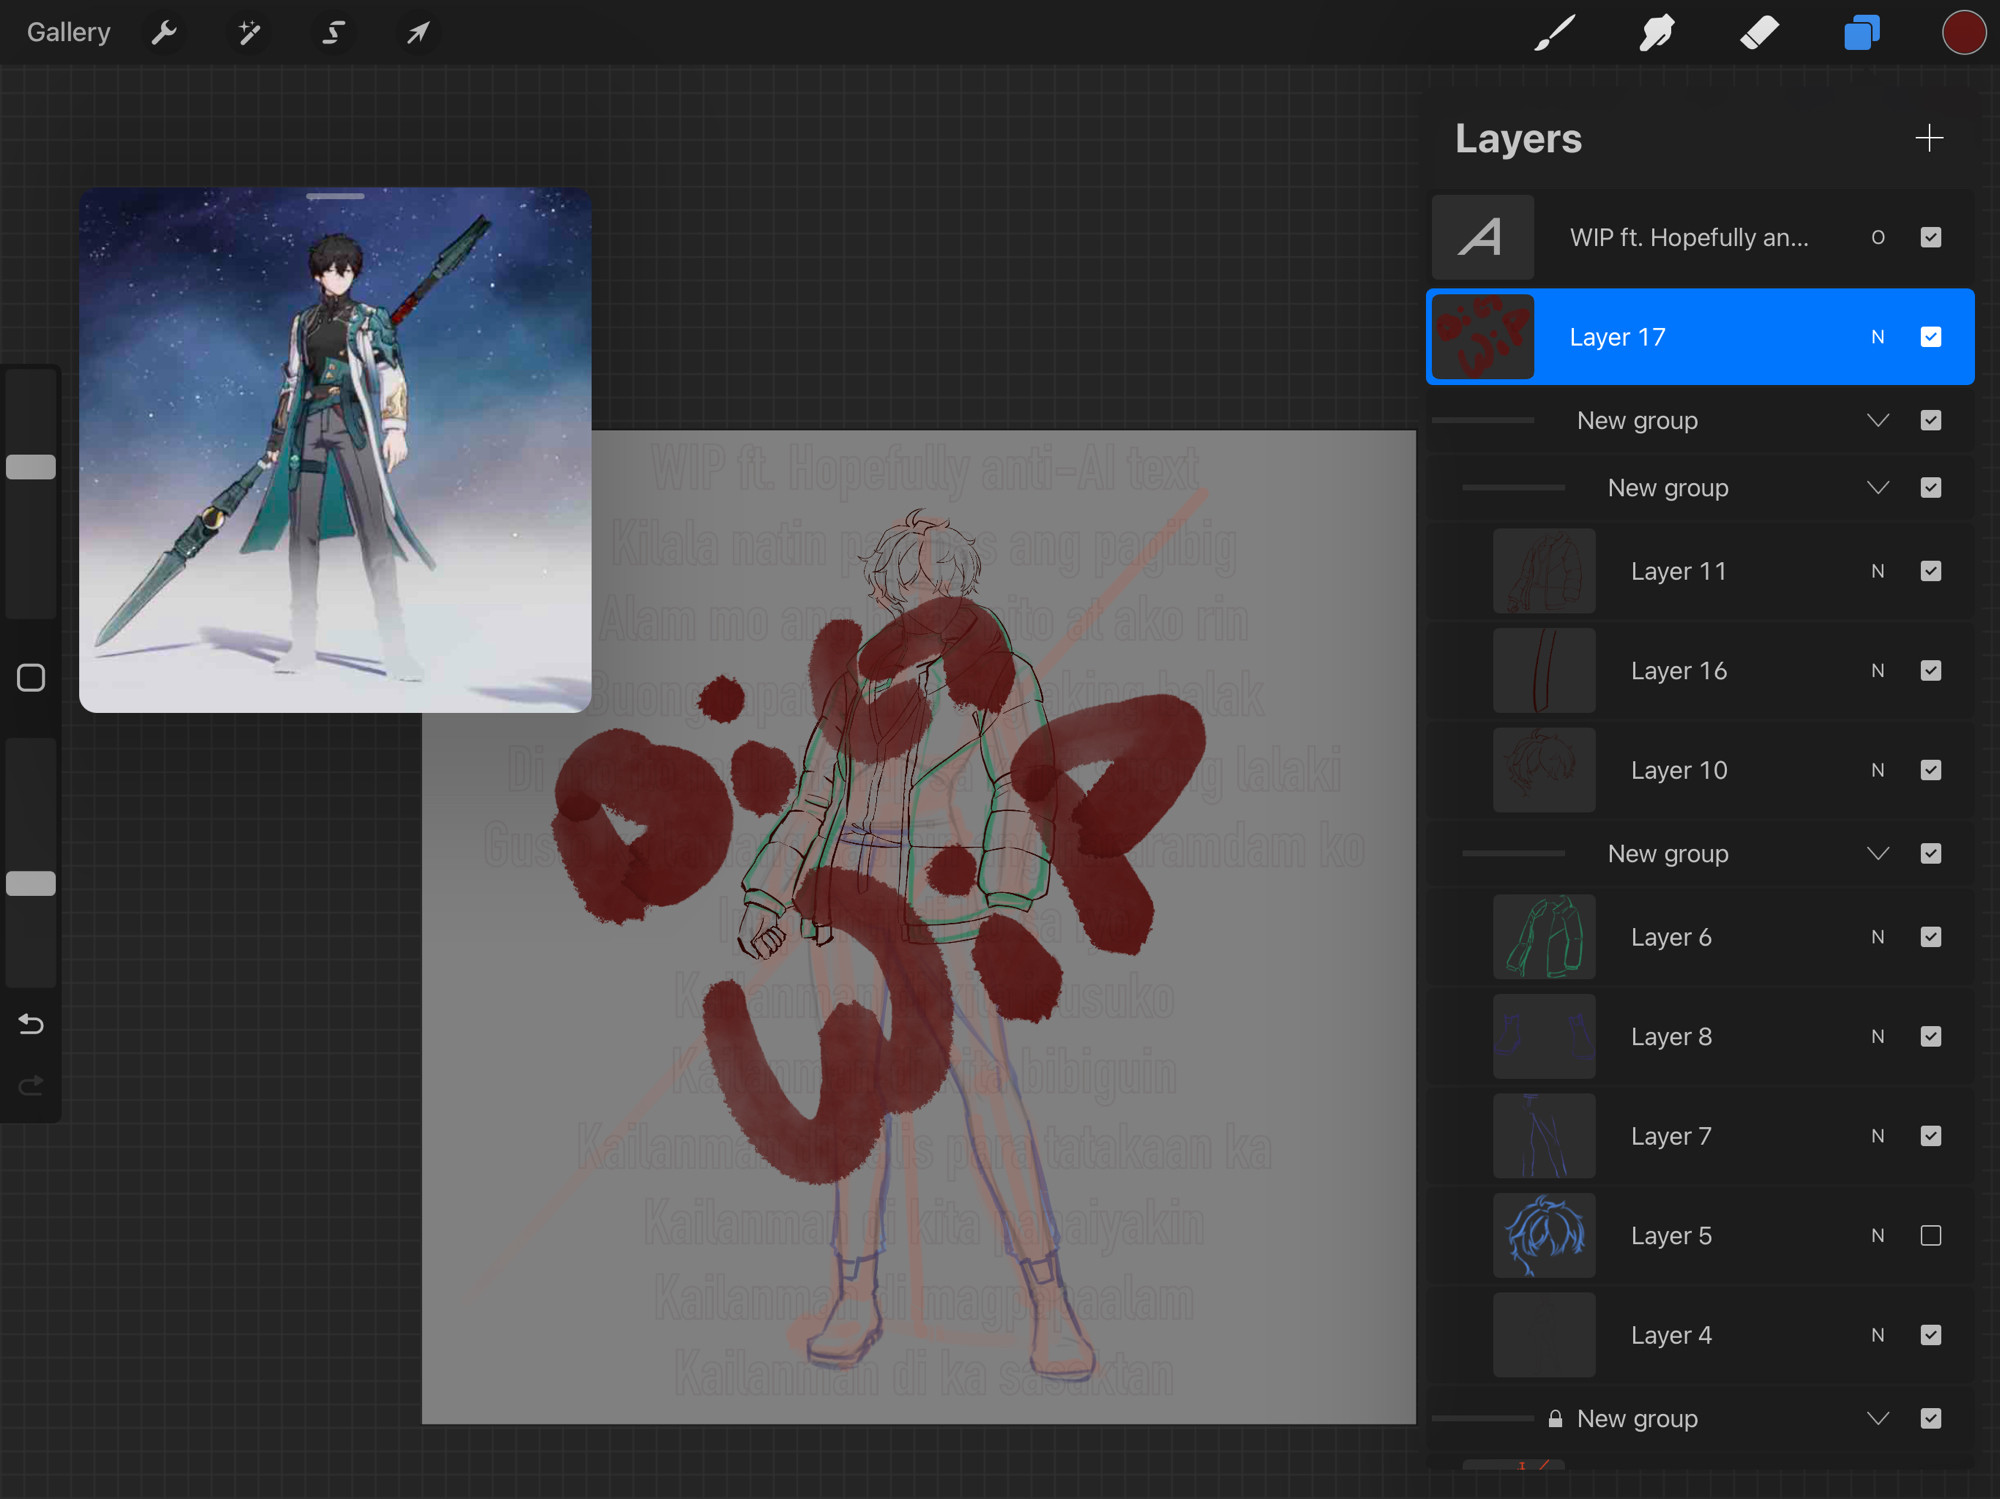
Task: Open the active color picker circle
Action: tap(1963, 33)
